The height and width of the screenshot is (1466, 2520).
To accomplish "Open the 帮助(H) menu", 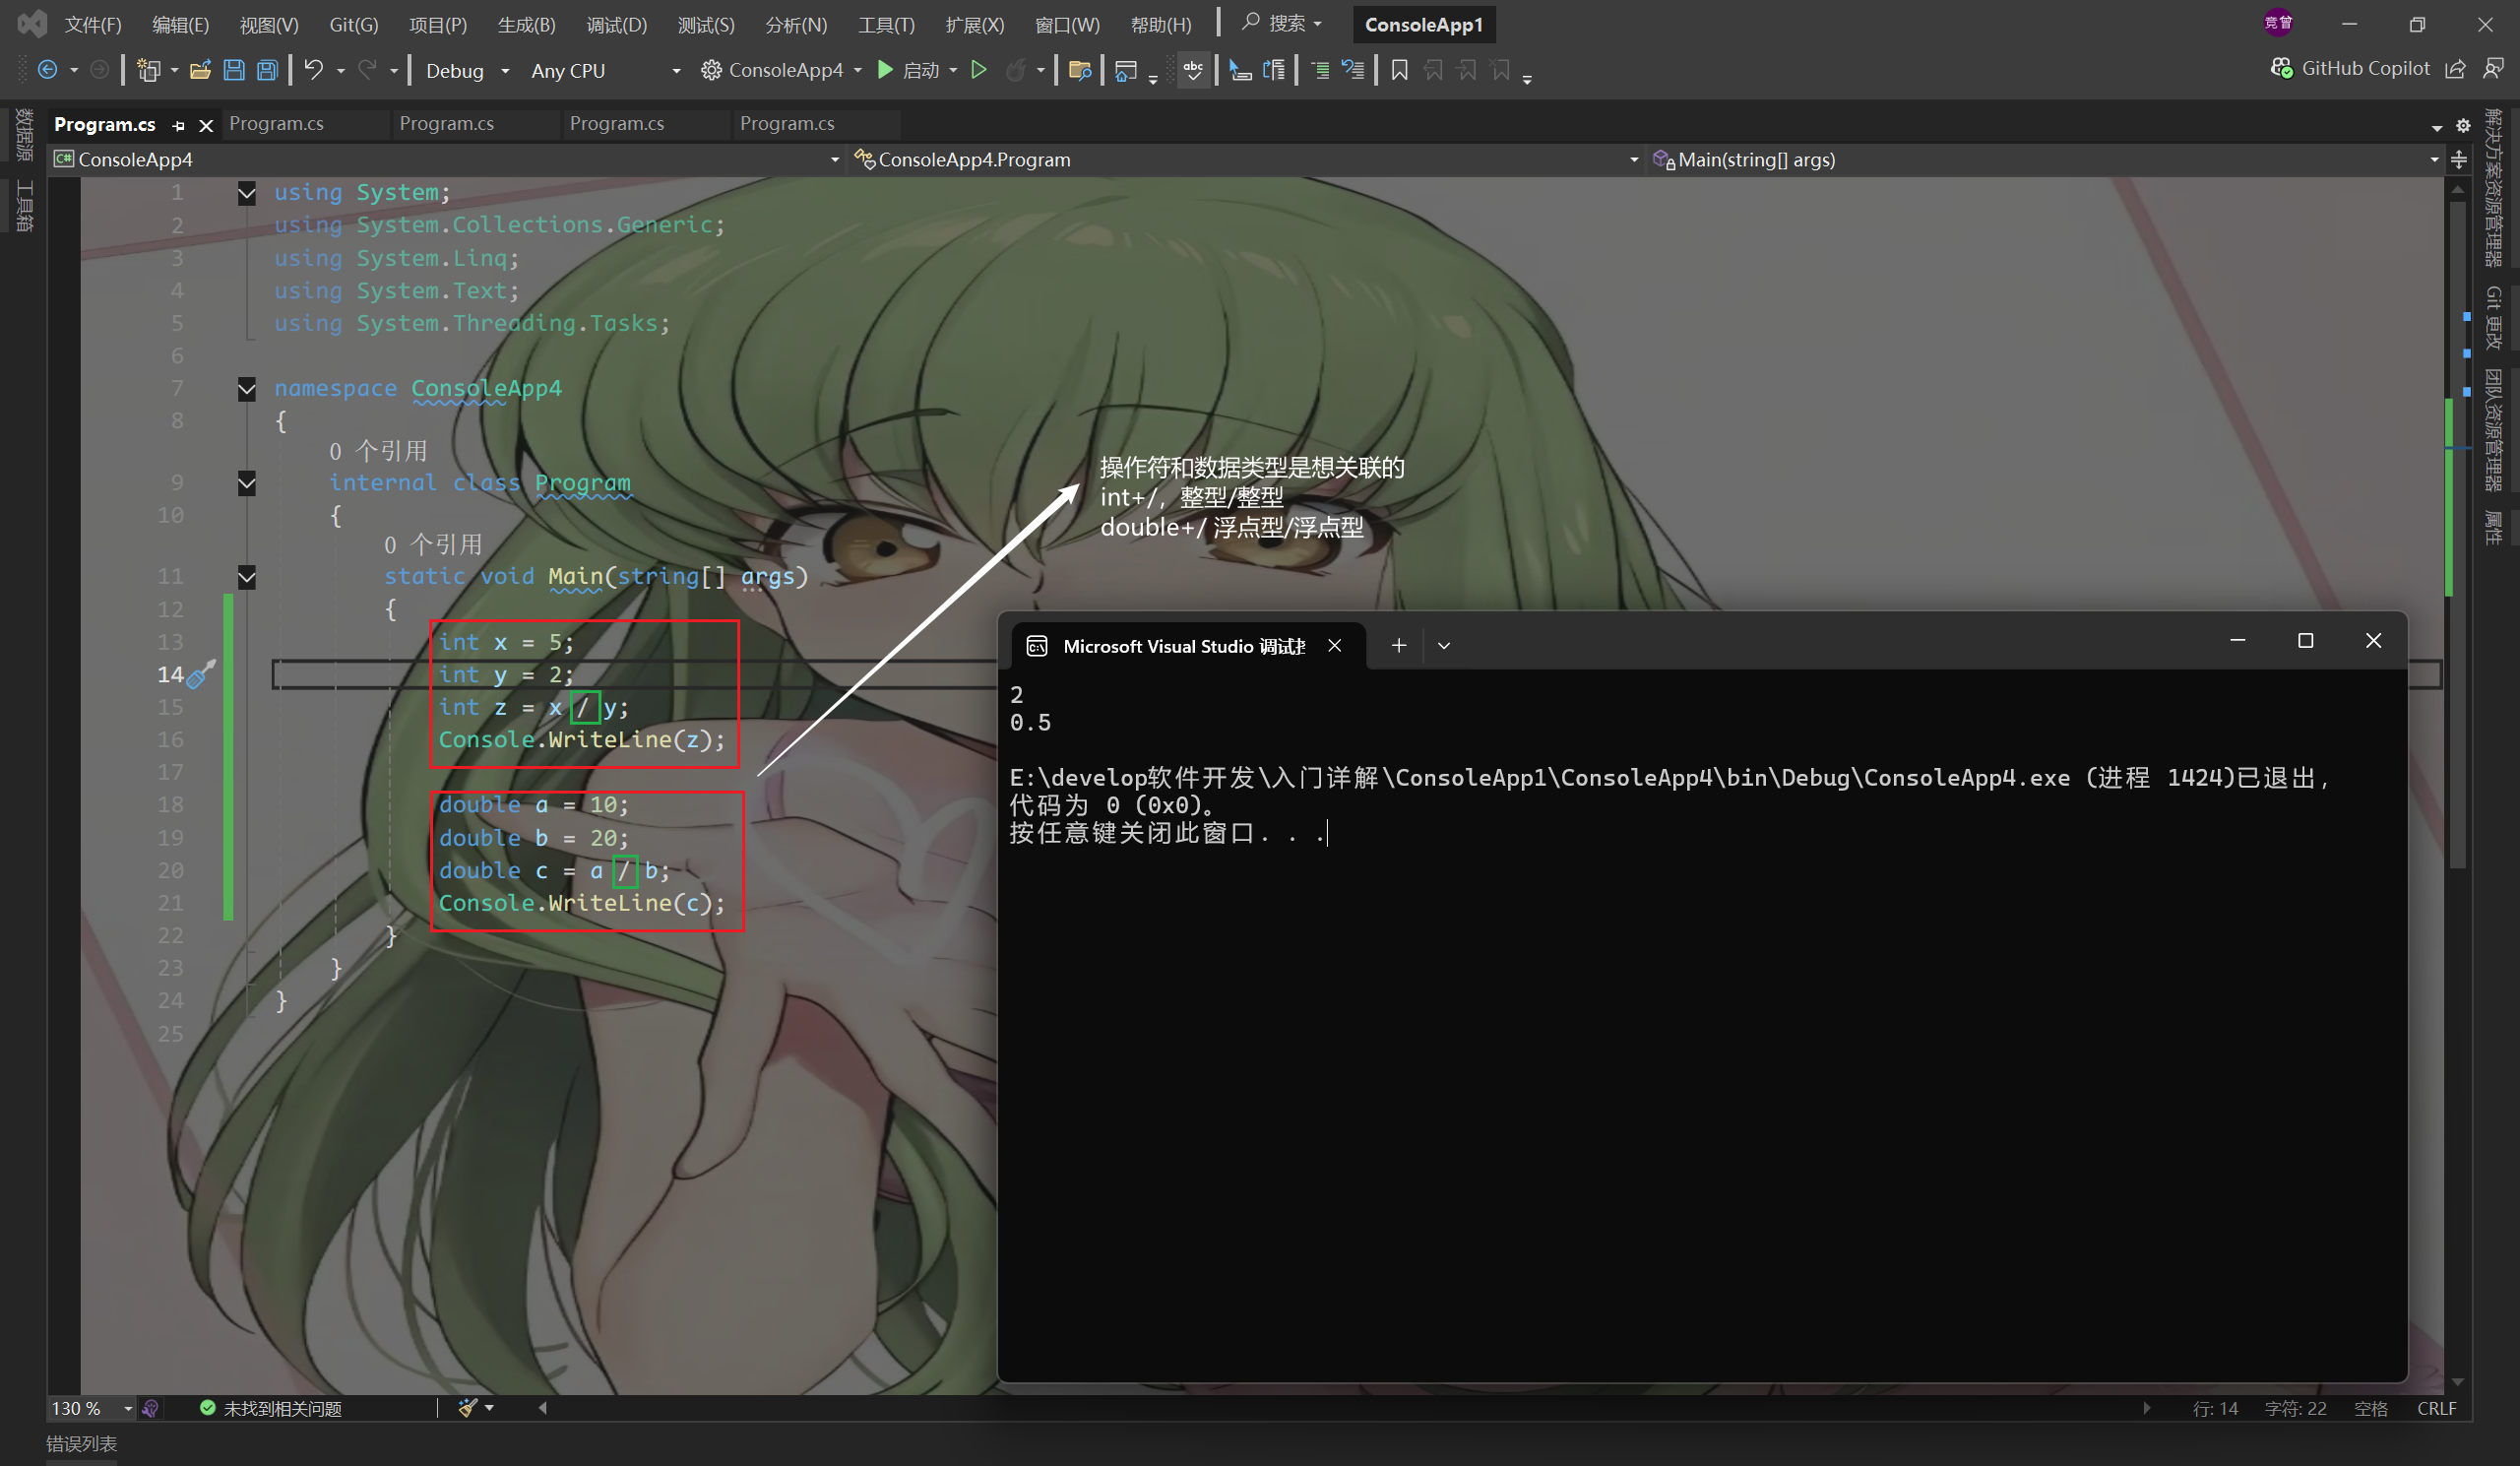I will click(x=1160, y=24).
